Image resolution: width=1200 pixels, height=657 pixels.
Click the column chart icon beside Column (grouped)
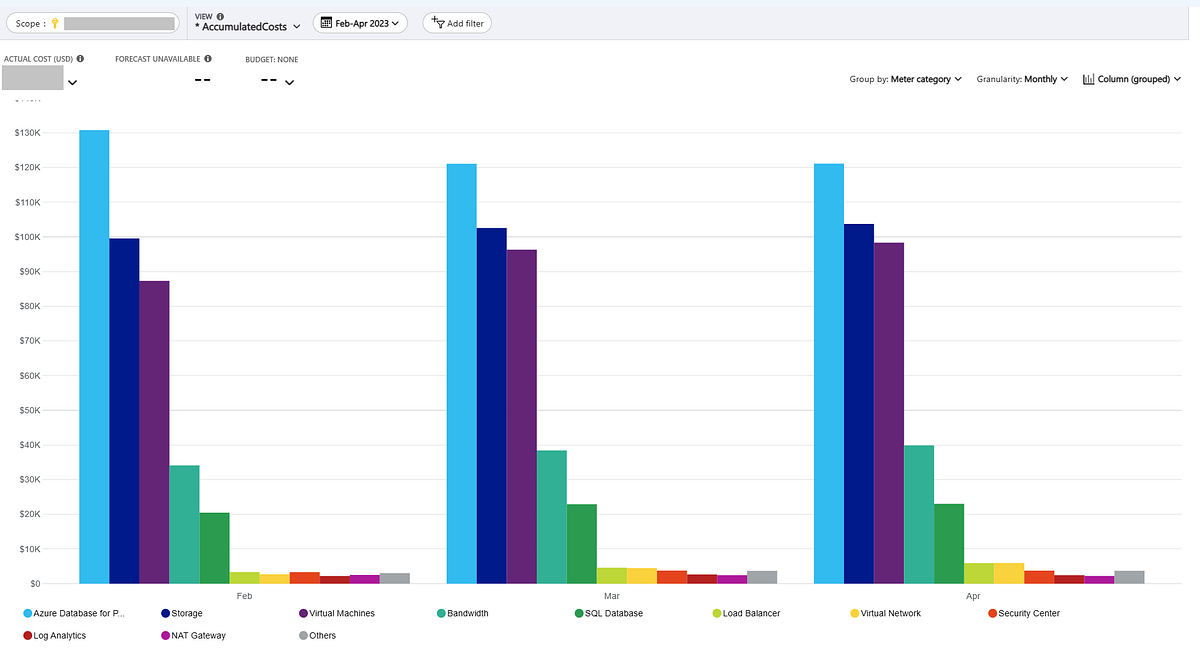pyautogui.click(x=1087, y=78)
